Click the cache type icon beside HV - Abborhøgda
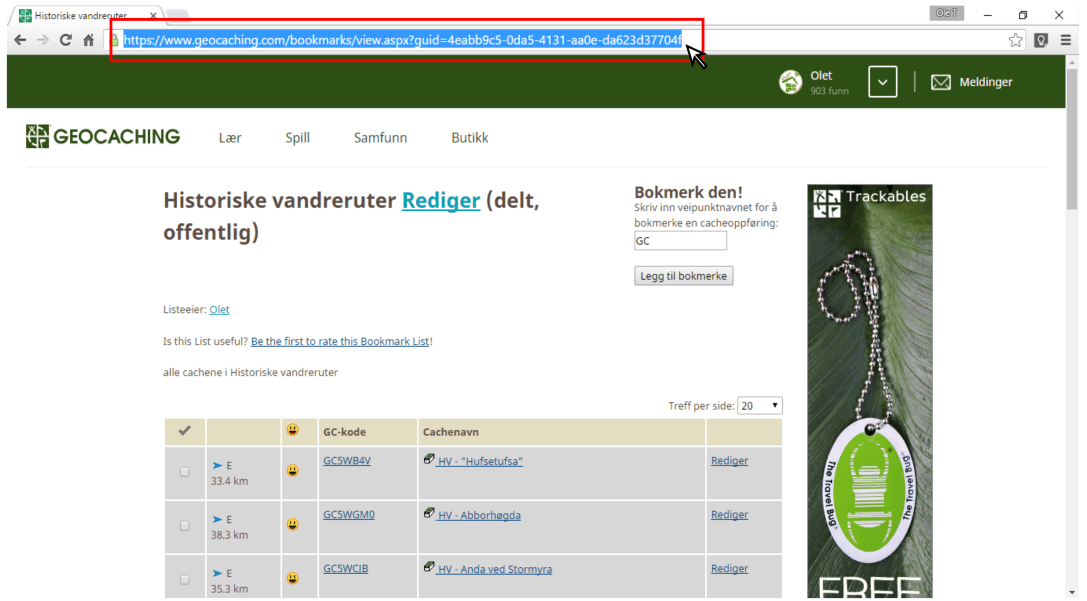Screen dimensions: 1087x601 (x=428, y=513)
